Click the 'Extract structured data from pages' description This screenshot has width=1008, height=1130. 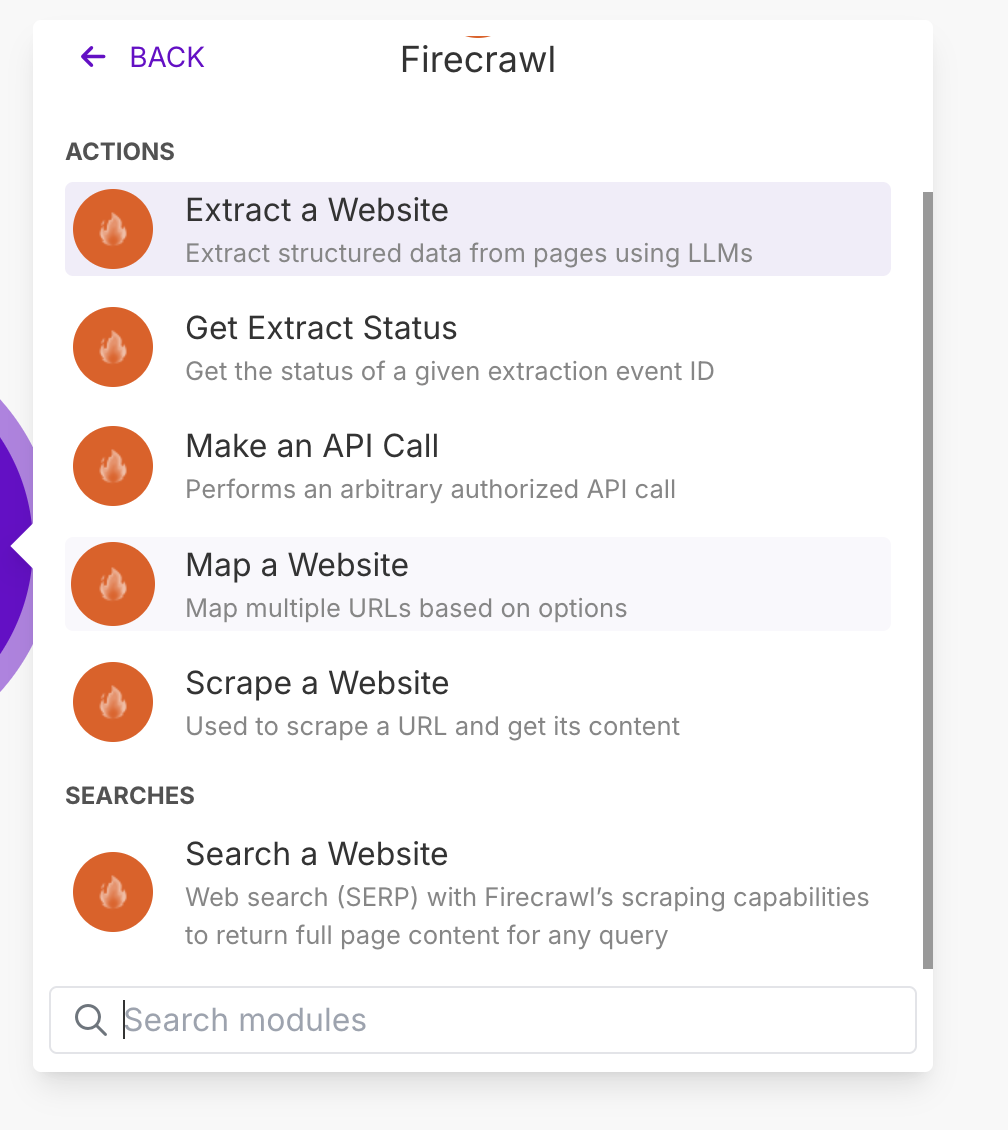pyautogui.click(x=469, y=253)
